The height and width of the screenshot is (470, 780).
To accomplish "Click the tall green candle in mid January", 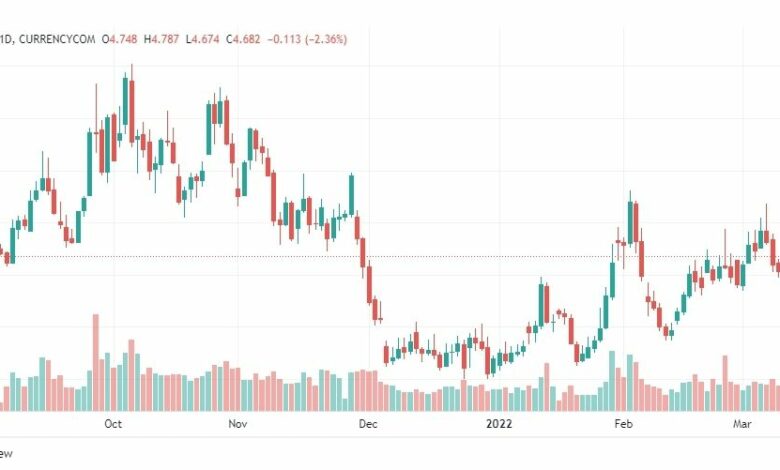I will coord(541,302).
